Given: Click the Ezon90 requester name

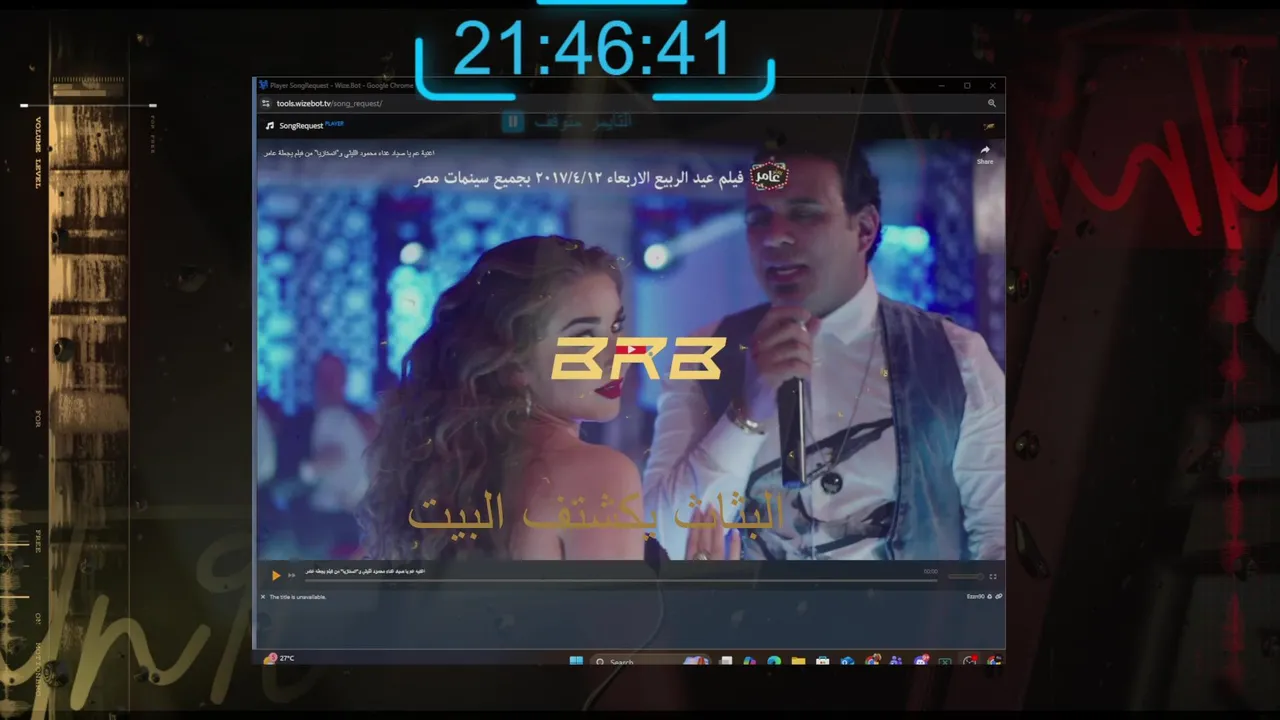Looking at the screenshot, I should (976, 596).
